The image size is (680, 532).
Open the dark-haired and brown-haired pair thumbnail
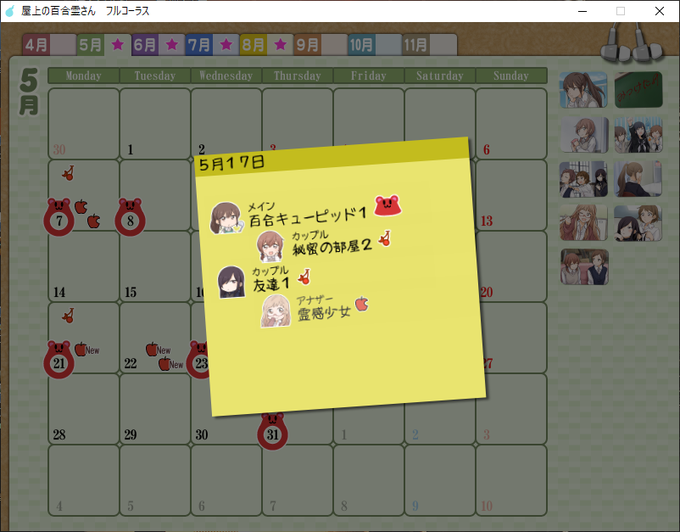pyautogui.click(x=638, y=223)
